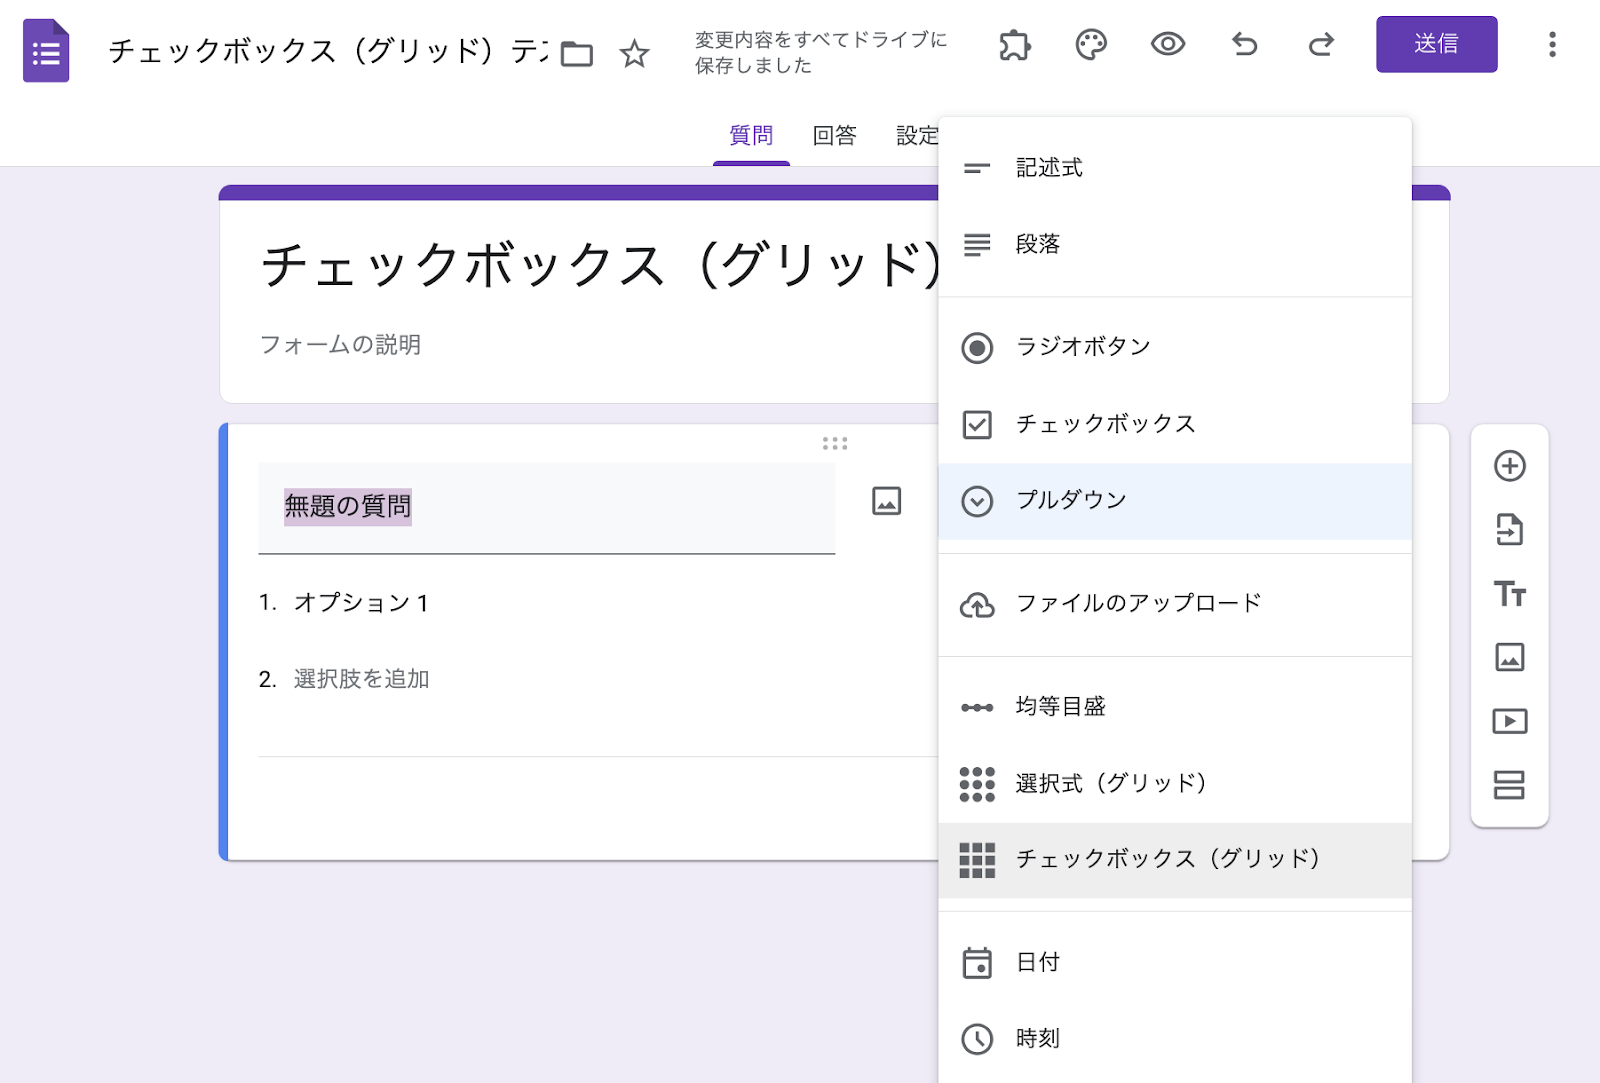The height and width of the screenshot is (1083, 1600).
Task: Choose 均等目盛 question type
Action: pos(1175,707)
